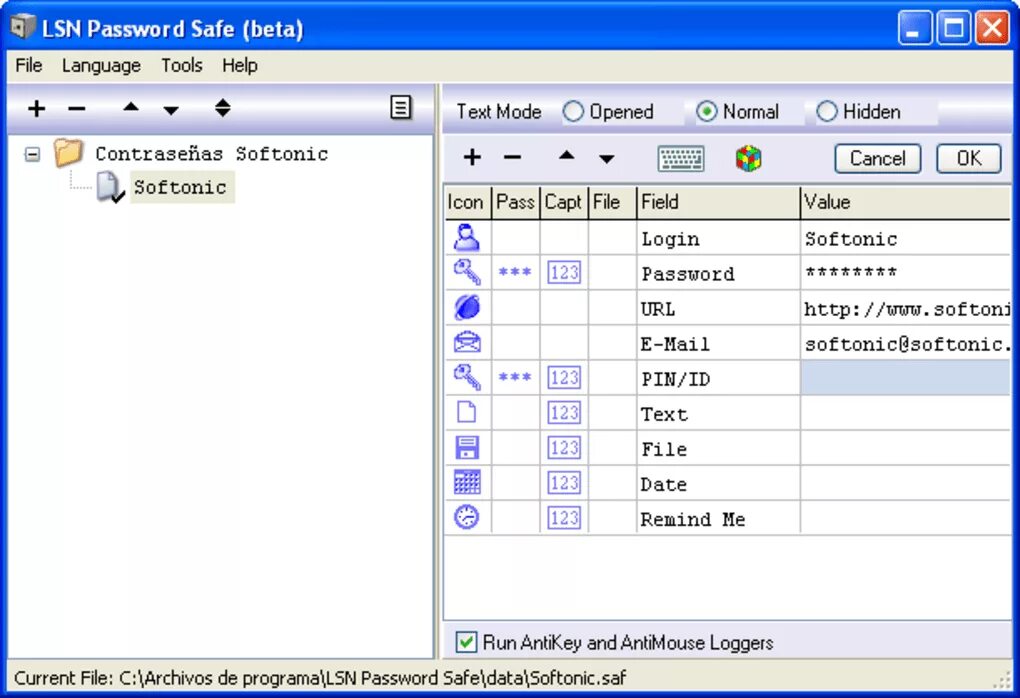
Task: Click the 'E-Mail' field label
Action: 675,343
